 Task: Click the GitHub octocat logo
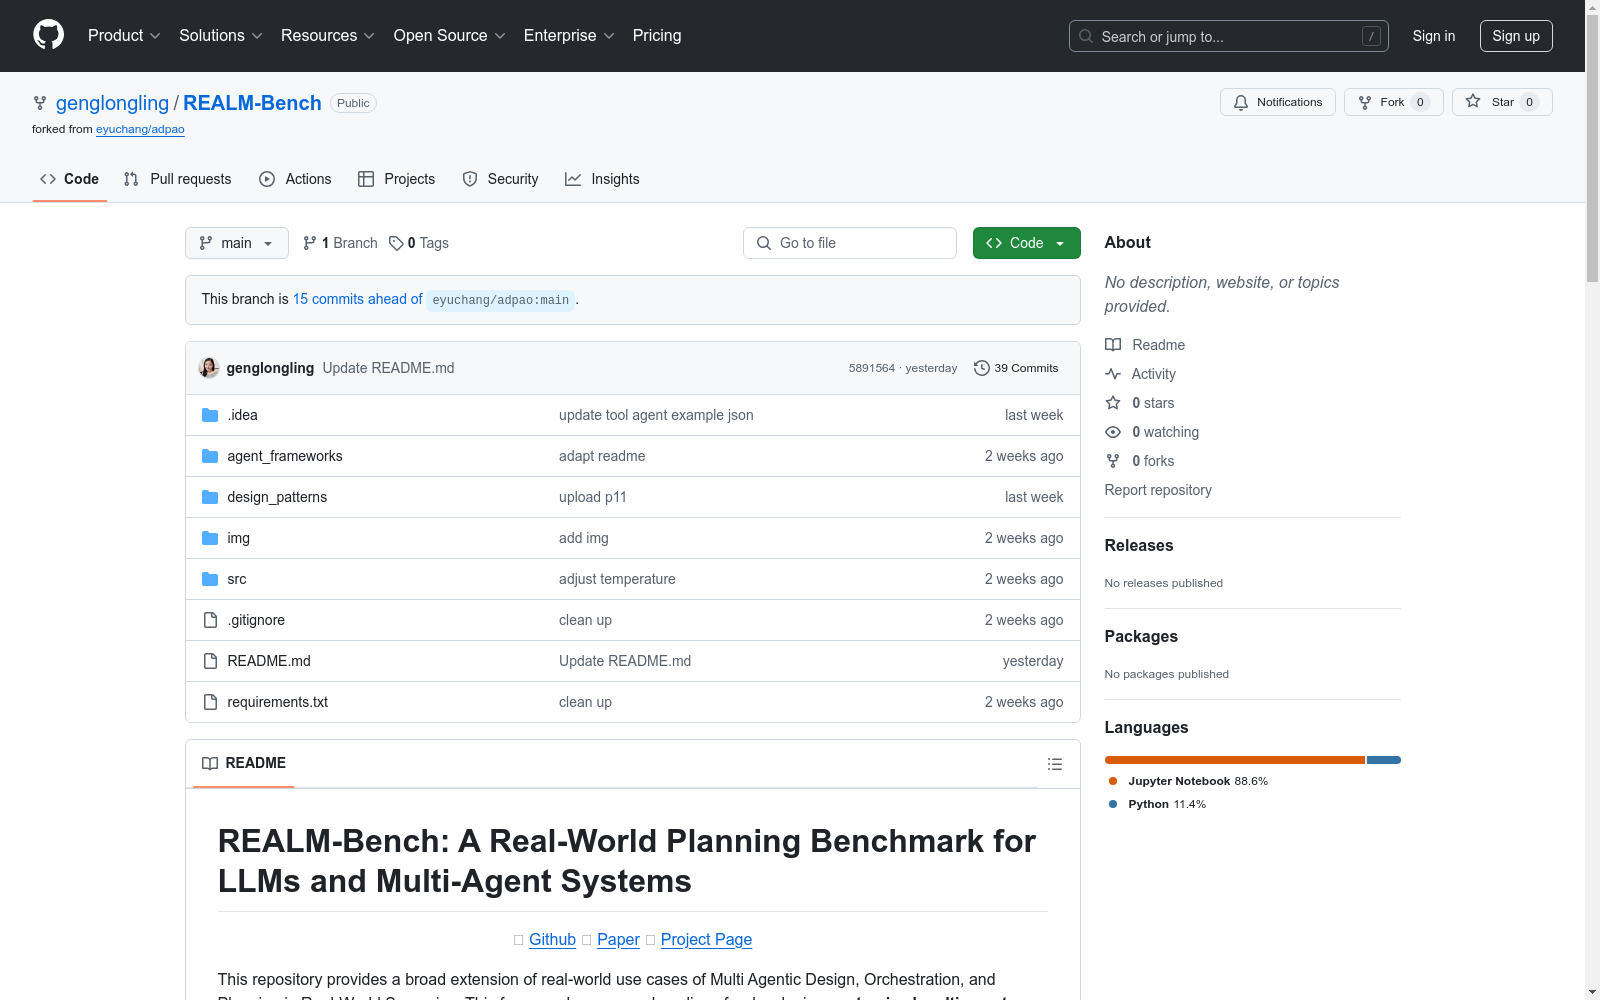48,35
